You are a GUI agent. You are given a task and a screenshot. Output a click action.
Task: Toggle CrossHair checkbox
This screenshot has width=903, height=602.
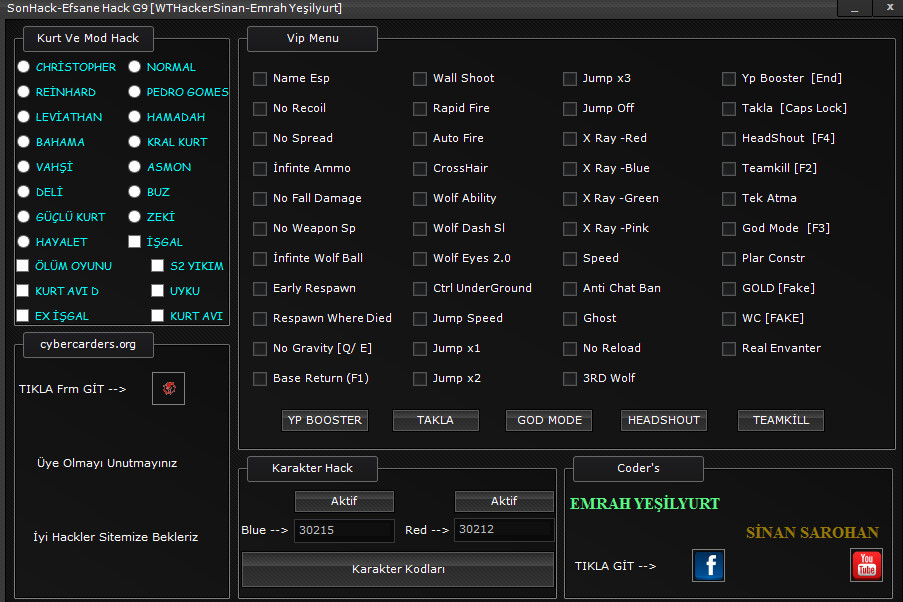click(x=420, y=168)
